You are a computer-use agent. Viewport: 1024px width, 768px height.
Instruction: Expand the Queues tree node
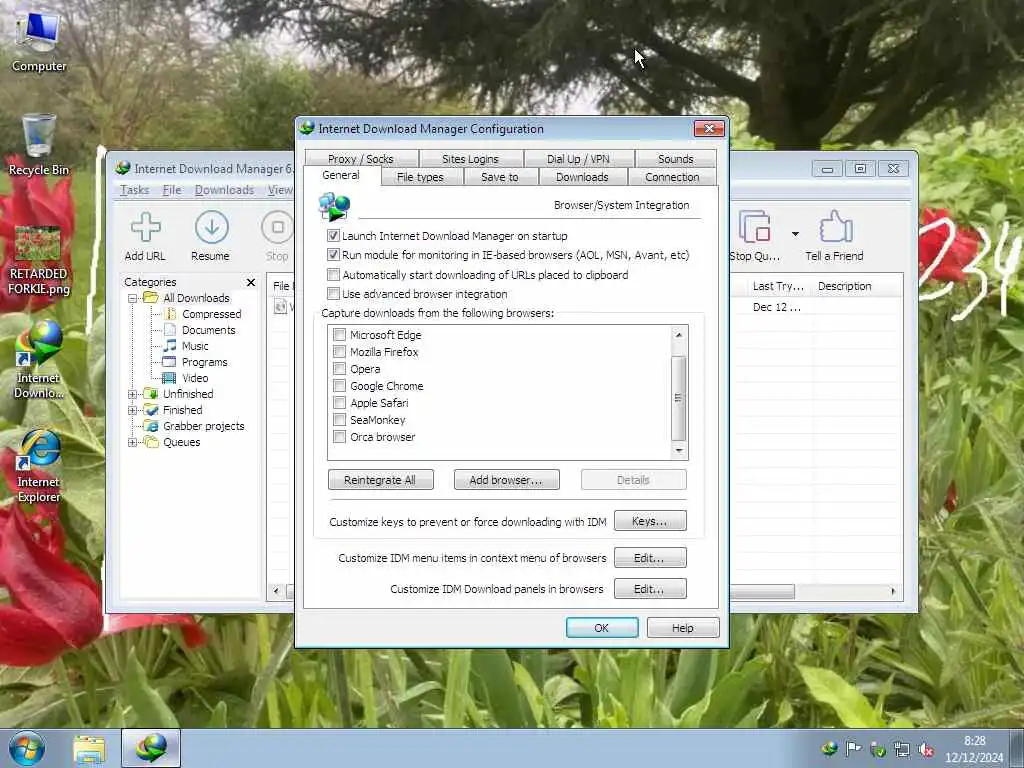(x=133, y=443)
